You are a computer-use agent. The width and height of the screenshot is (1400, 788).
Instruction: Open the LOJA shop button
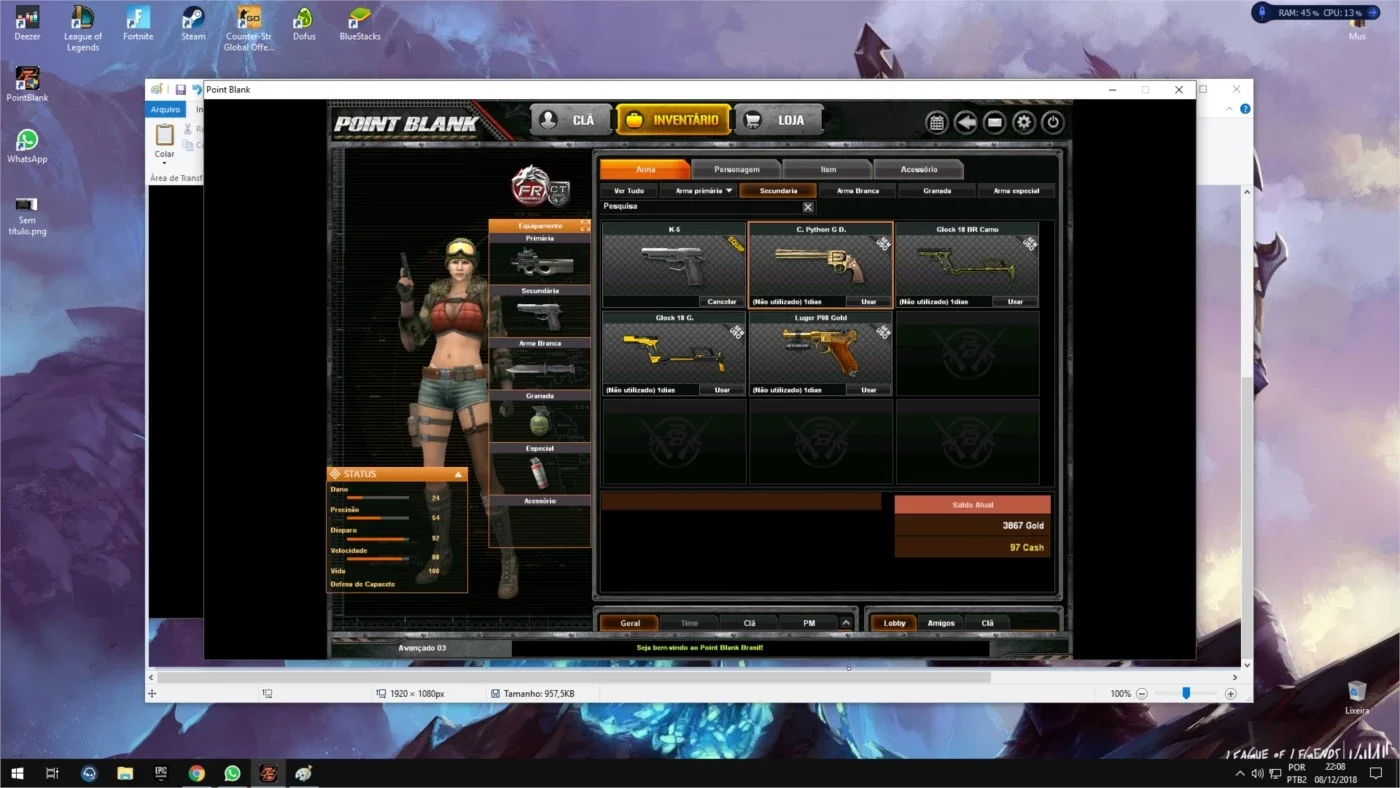(x=779, y=120)
